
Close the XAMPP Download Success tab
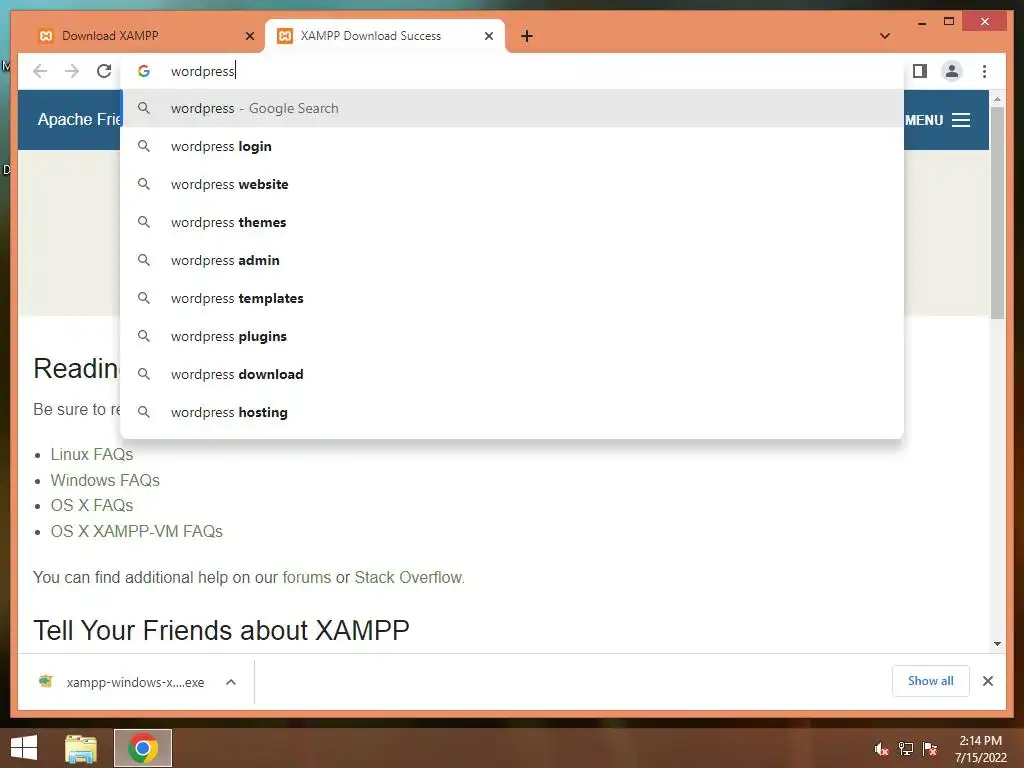click(488, 36)
